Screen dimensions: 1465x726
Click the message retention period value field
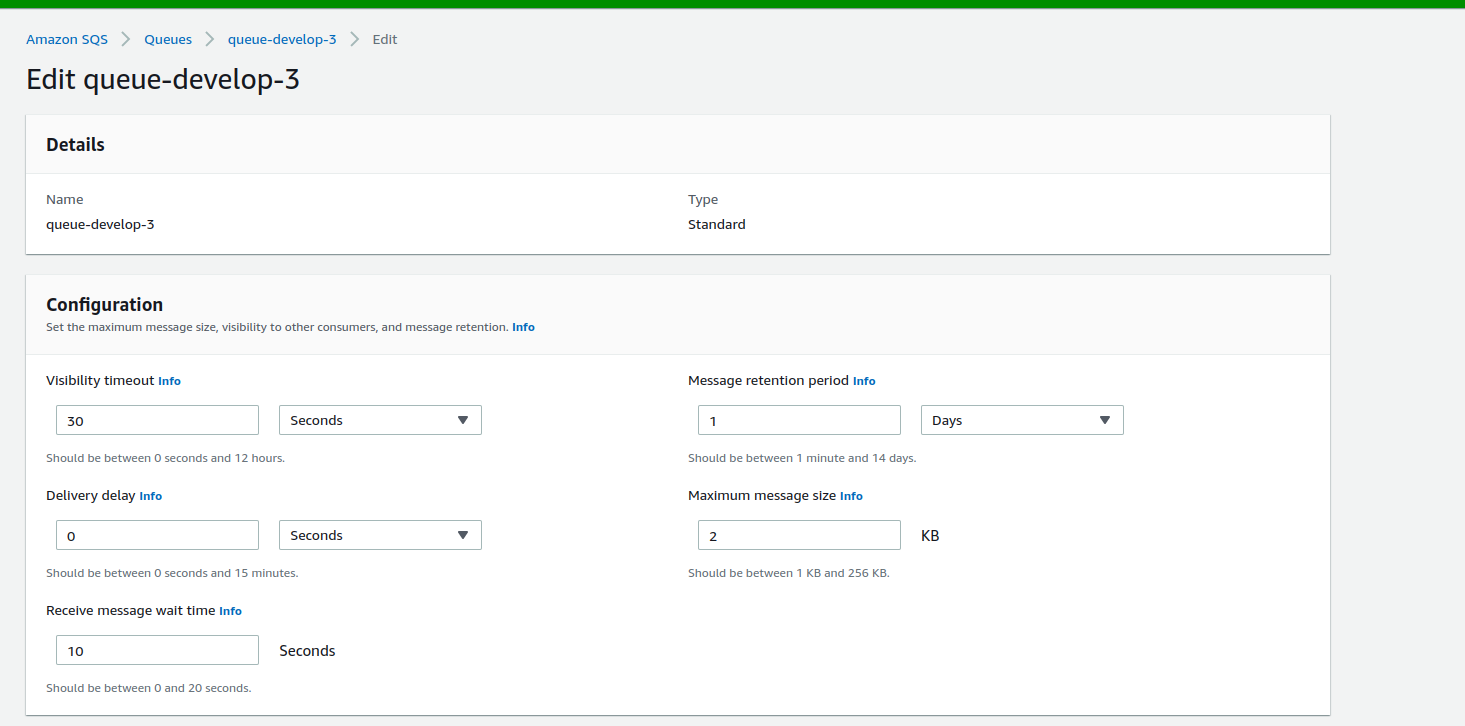tap(798, 420)
